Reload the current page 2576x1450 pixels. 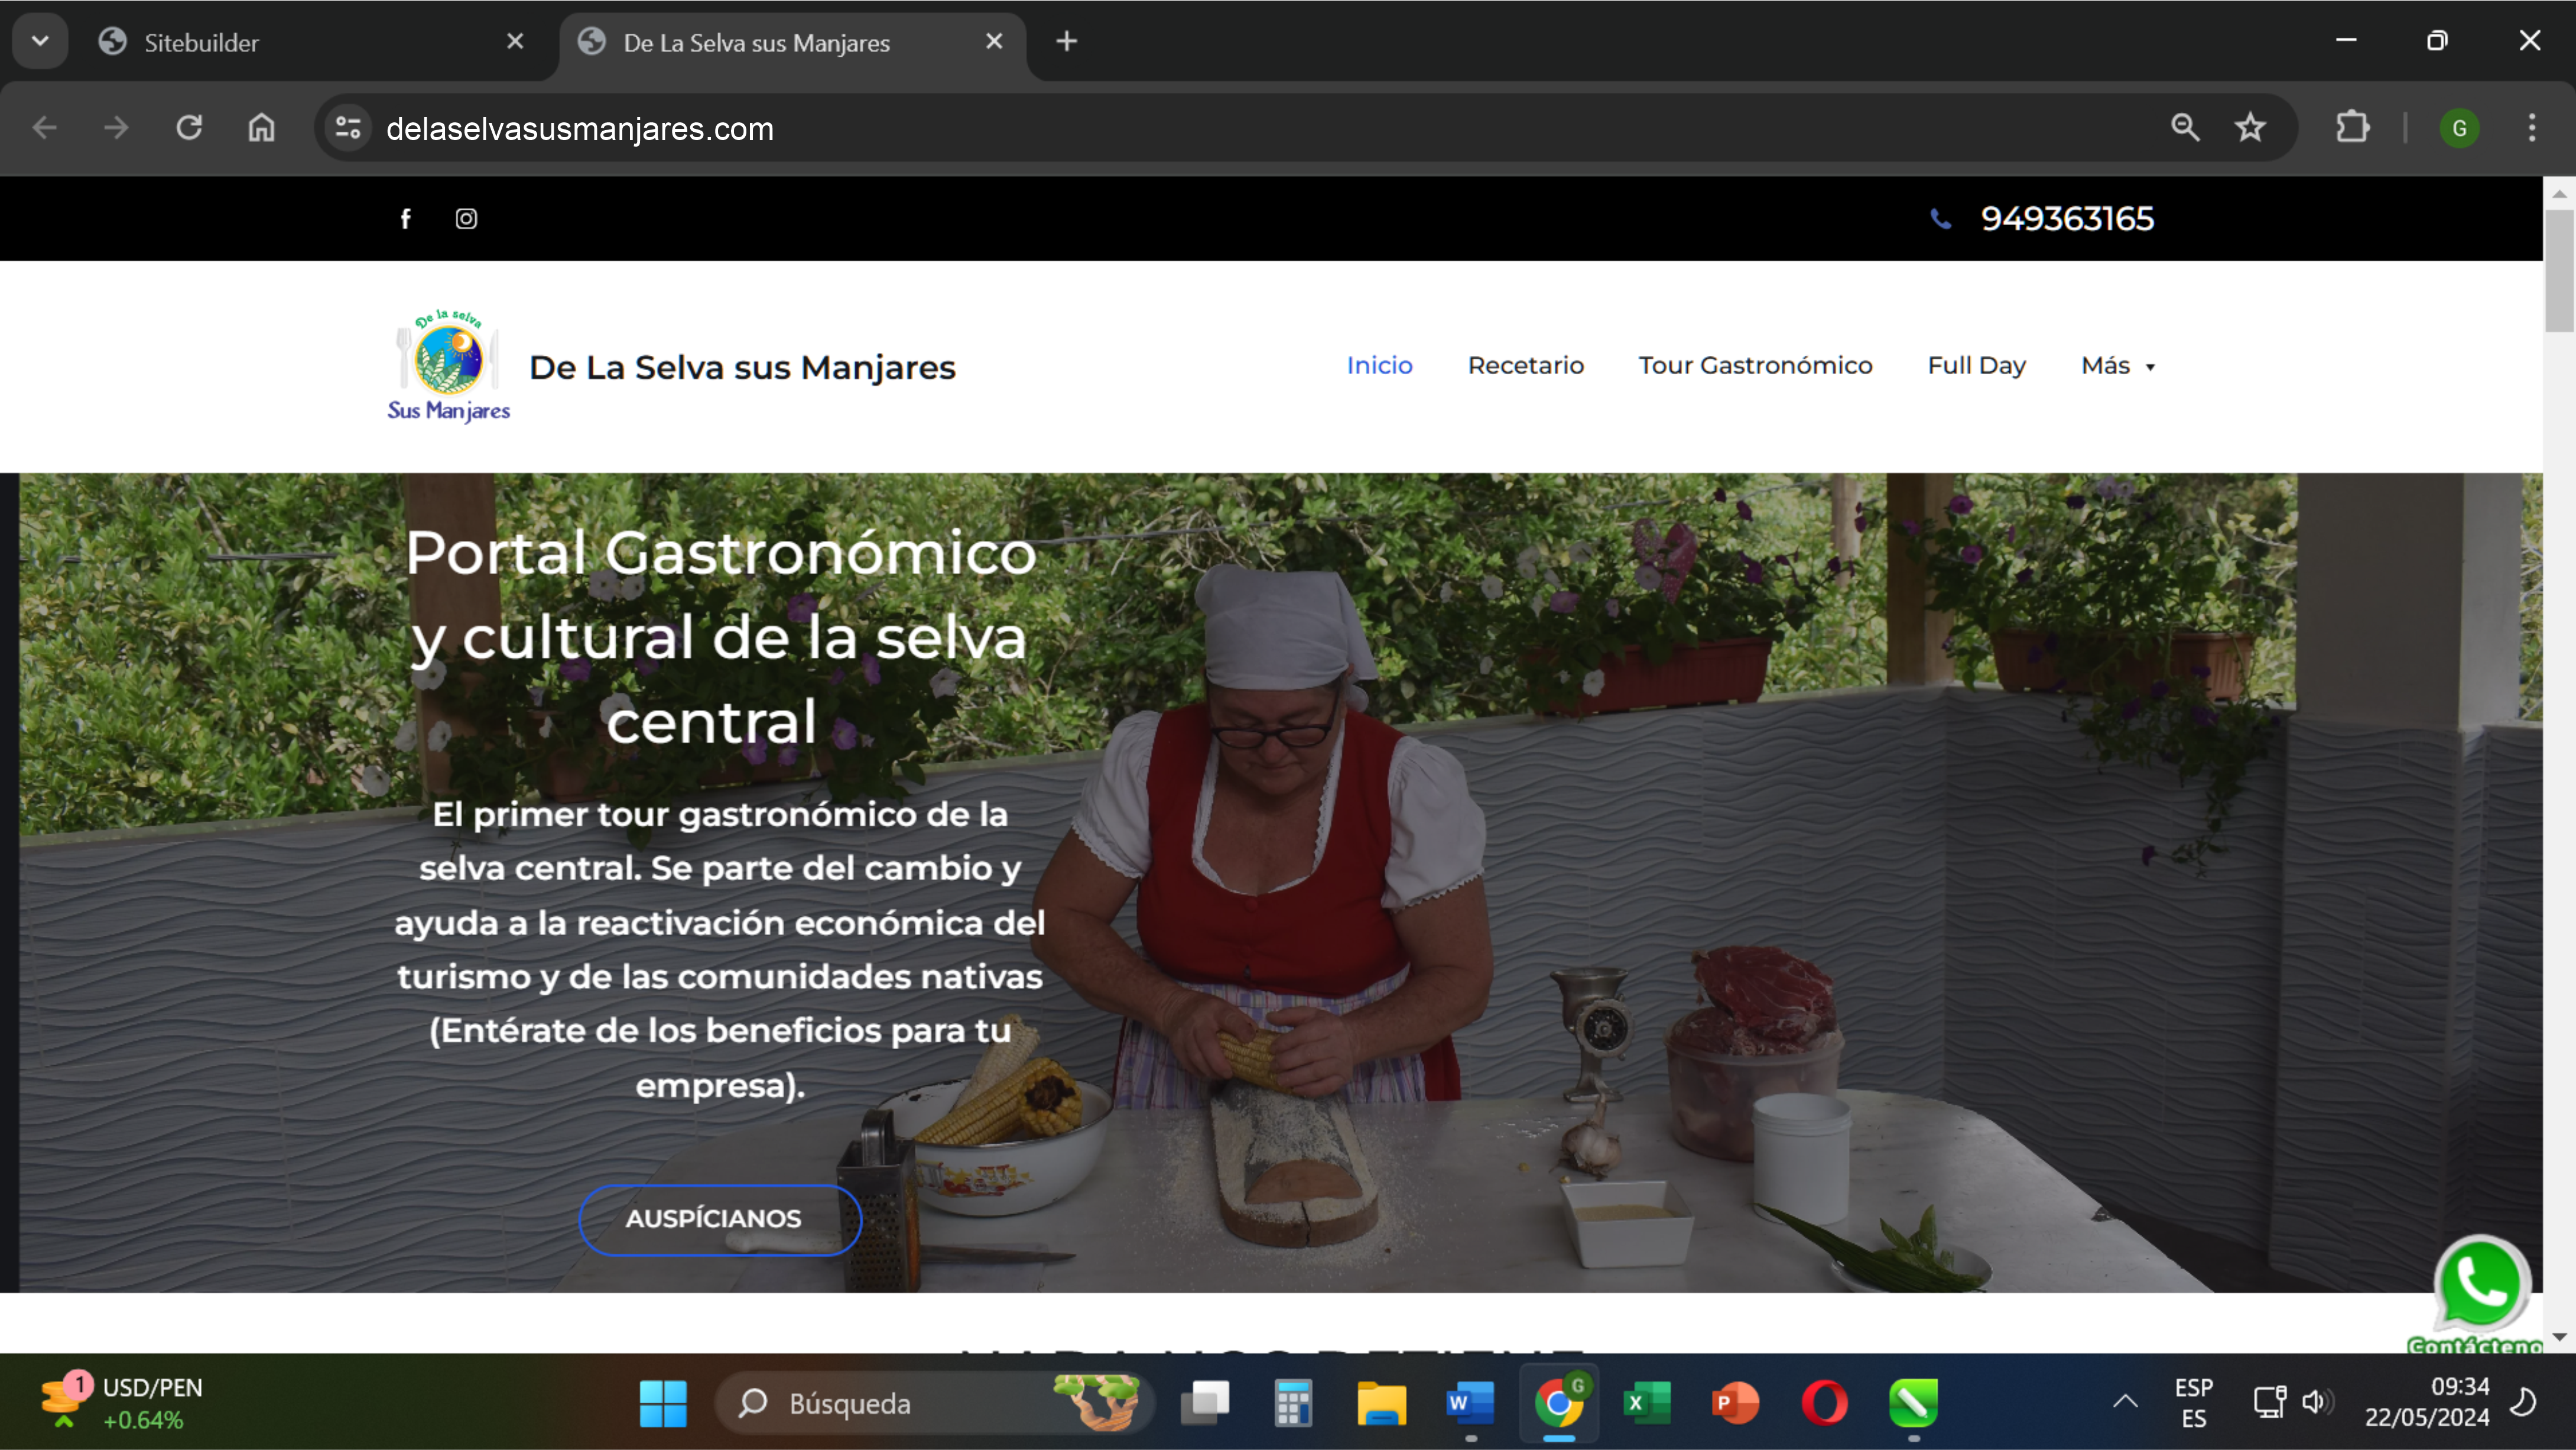point(189,127)
